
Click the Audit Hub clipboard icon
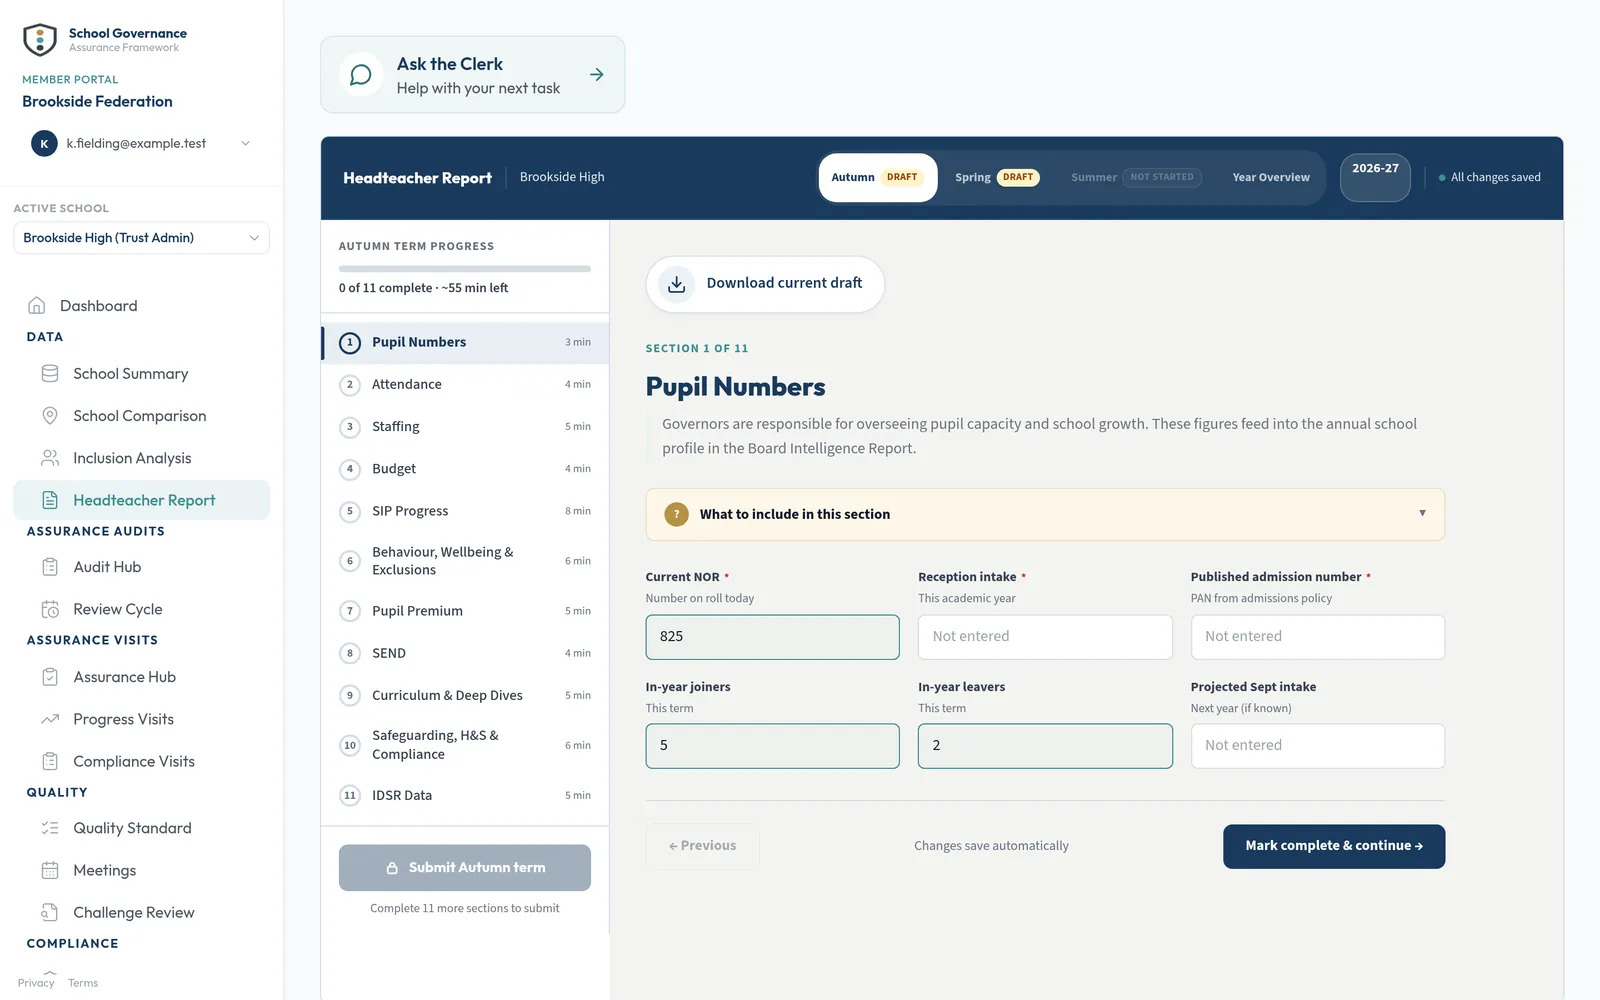50,567
